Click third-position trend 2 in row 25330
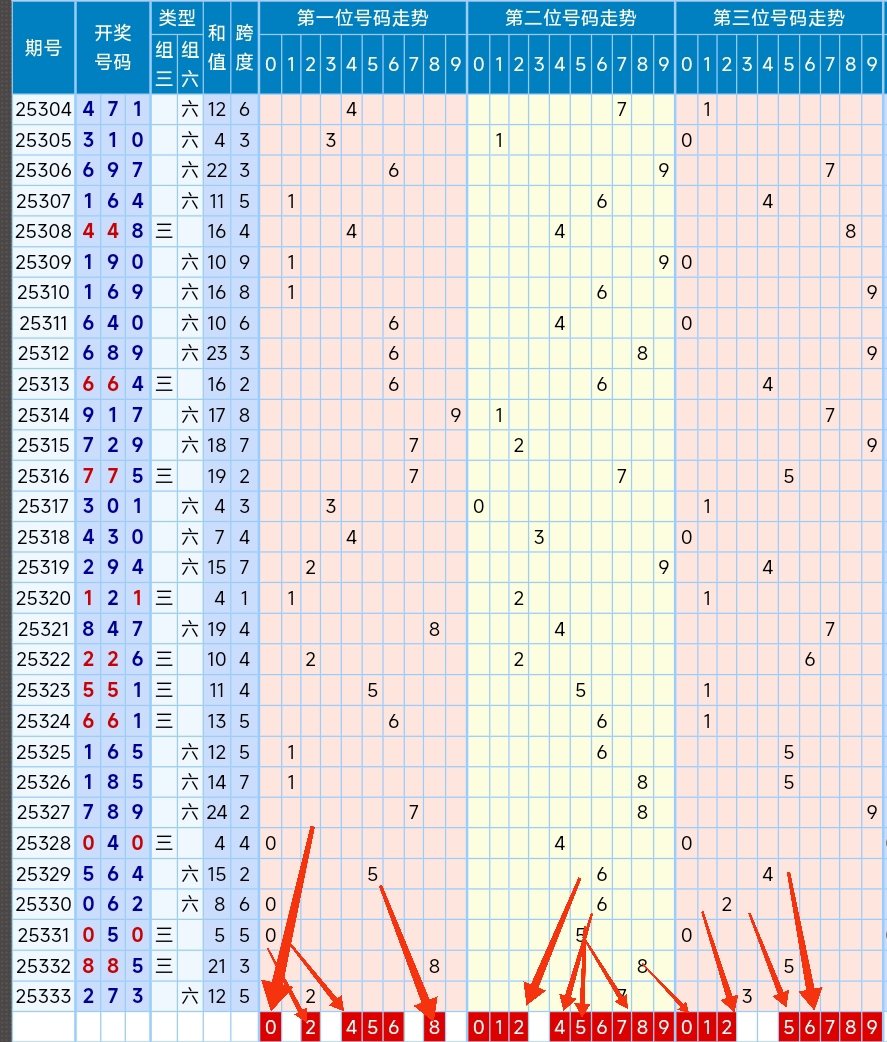The height and width of the screenshot is (1042, 887). point(727,904)
